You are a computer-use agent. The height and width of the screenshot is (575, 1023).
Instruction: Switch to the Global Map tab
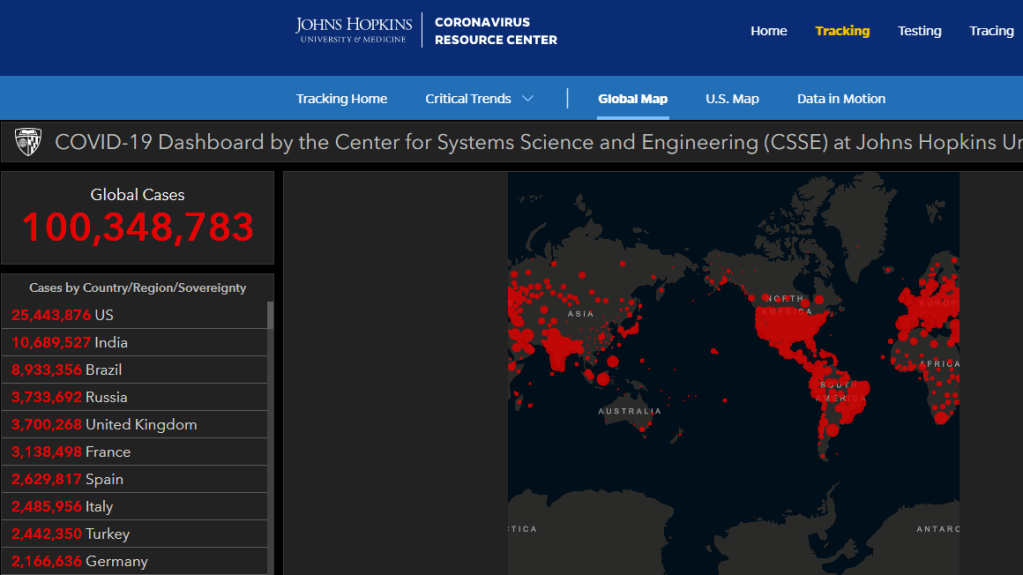pyautogui.click(x=632, y=99)
